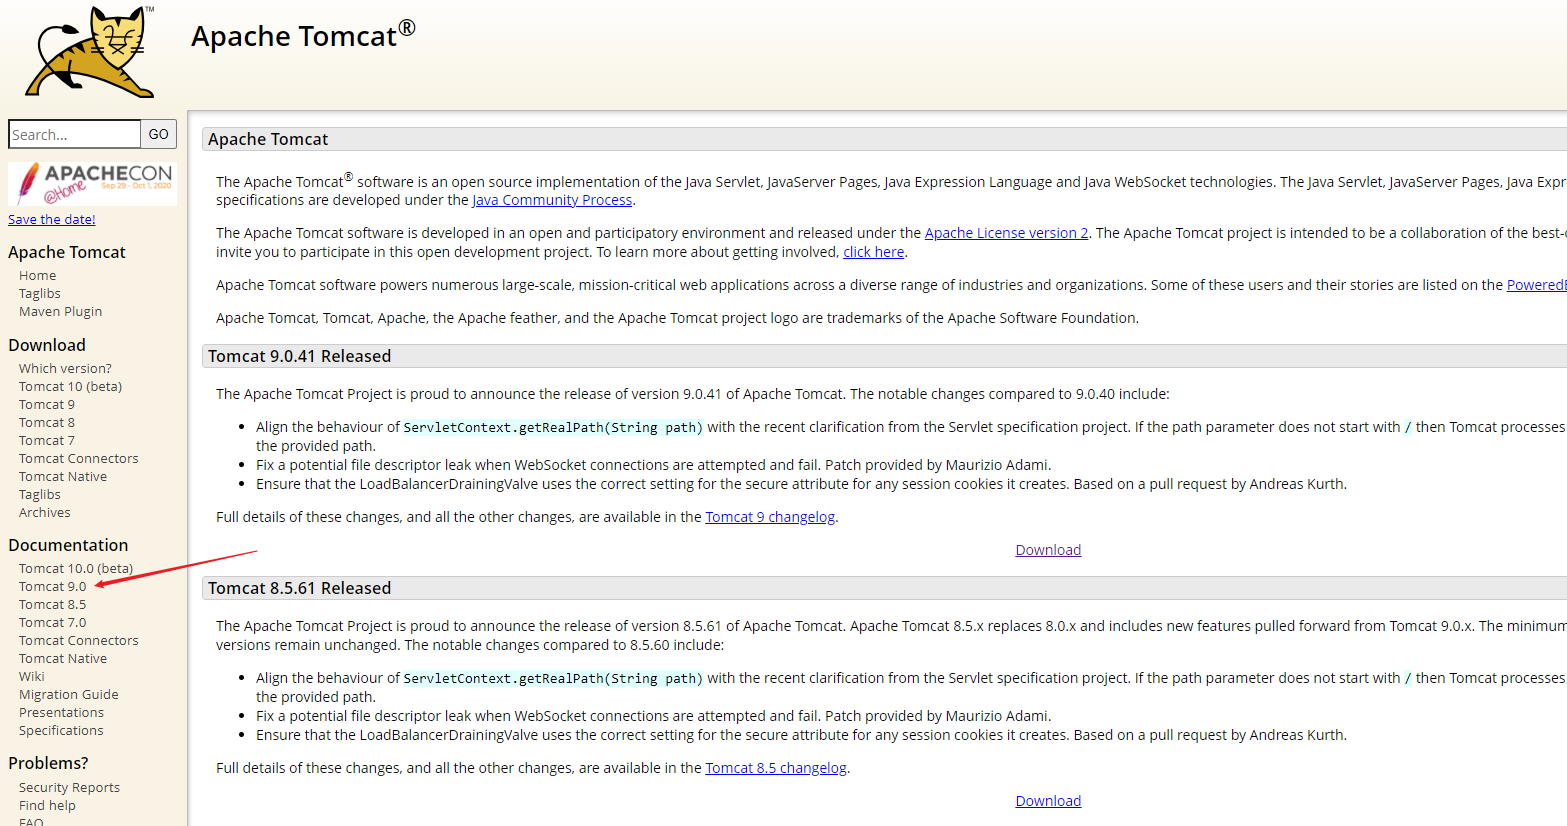Open Tomcat Native under Documentation
Screen dimensions: 1567x826
point(63,658)
